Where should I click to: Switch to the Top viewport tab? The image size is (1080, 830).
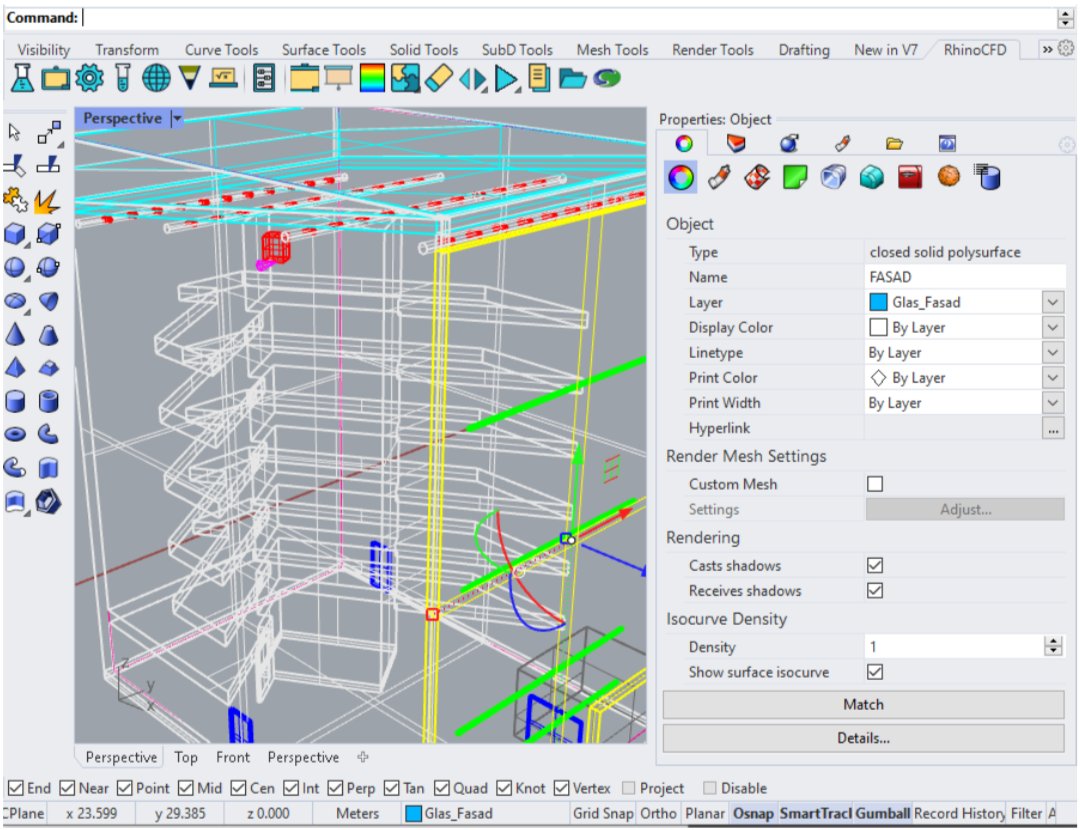pos(186,757)
